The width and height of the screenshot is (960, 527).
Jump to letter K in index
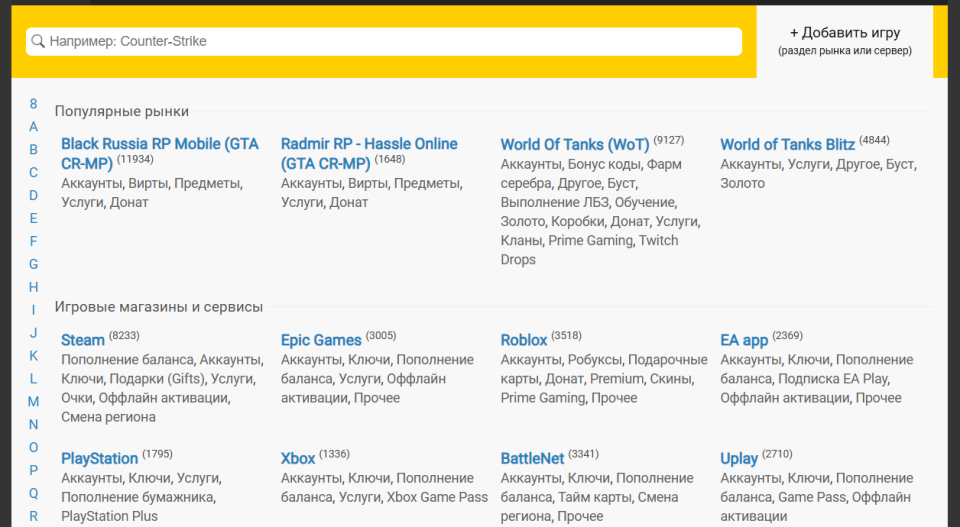coord(34,356)
